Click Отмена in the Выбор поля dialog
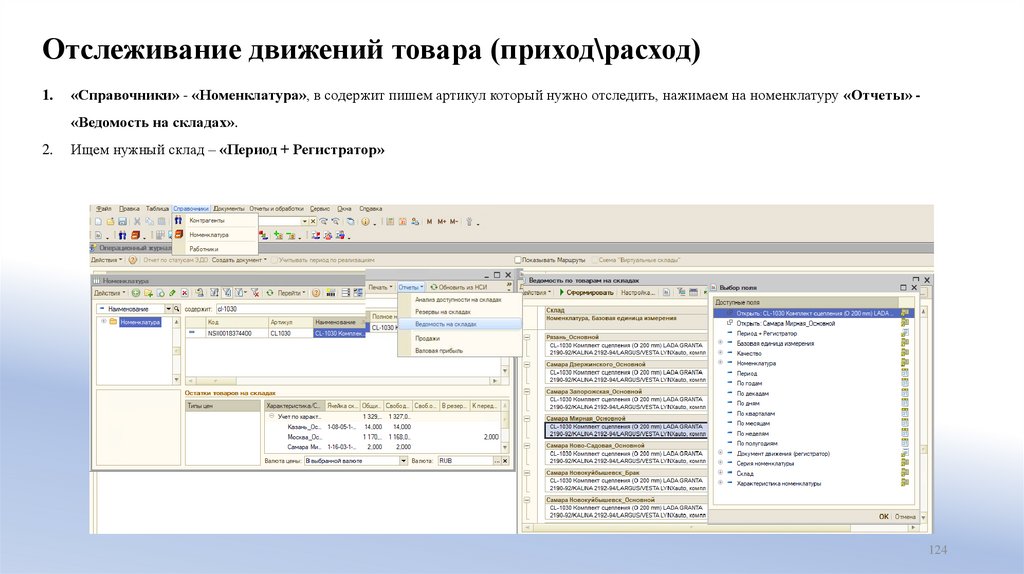Screen dimensions: 1024x574 tap(905, 517)
